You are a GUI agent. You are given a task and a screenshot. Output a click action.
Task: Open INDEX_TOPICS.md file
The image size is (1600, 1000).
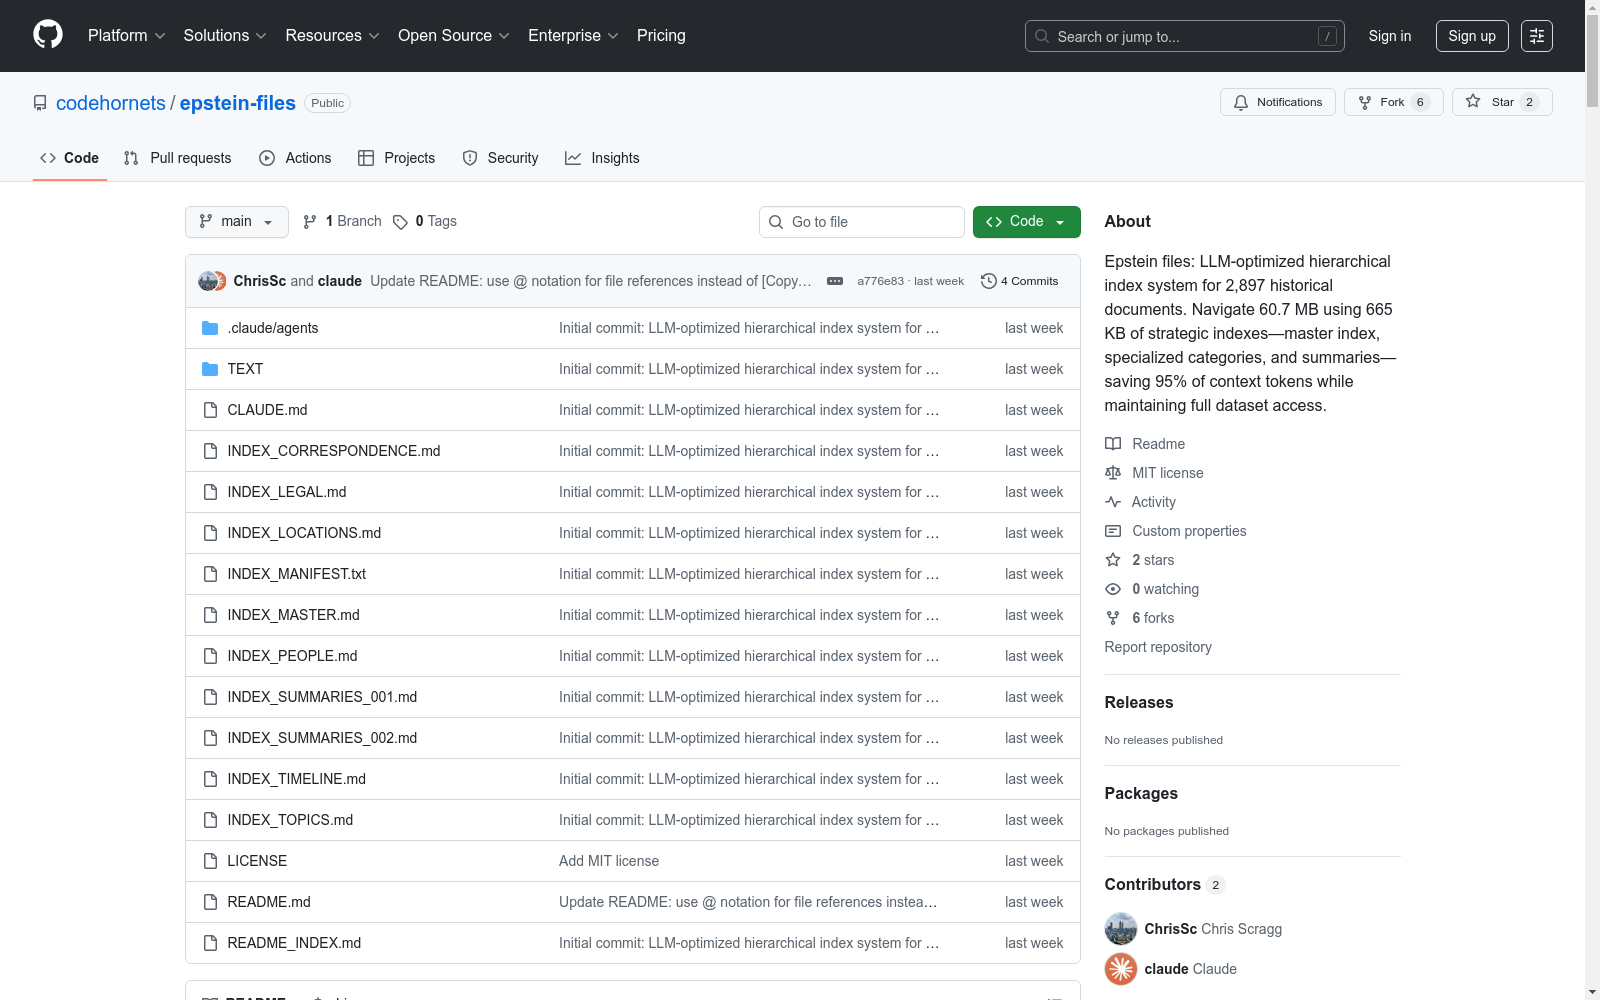[x=290, y=820]
